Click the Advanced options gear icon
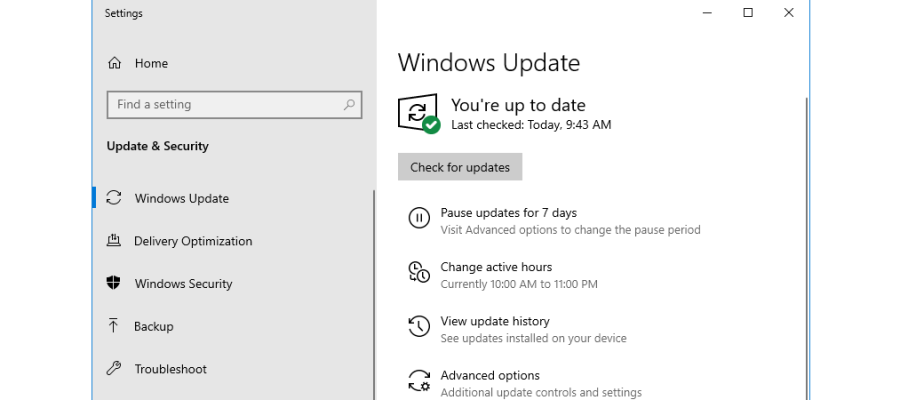This screenshot has width=900, height=400. tap(419, 380)
